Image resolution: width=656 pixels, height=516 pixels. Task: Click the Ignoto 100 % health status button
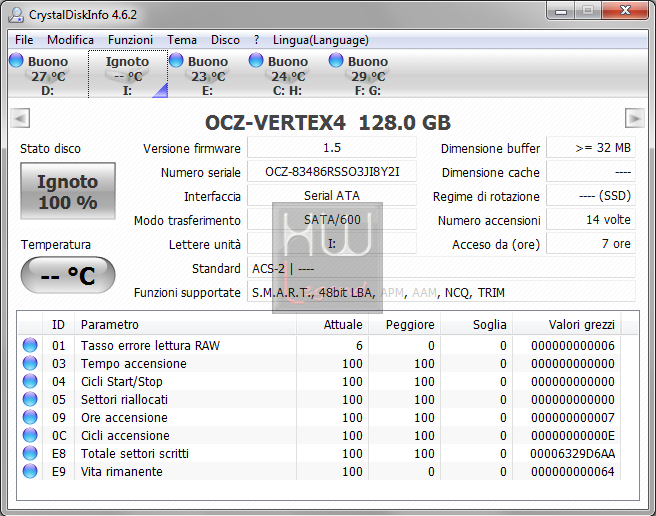pyautogui.click(x=68, y=191)
